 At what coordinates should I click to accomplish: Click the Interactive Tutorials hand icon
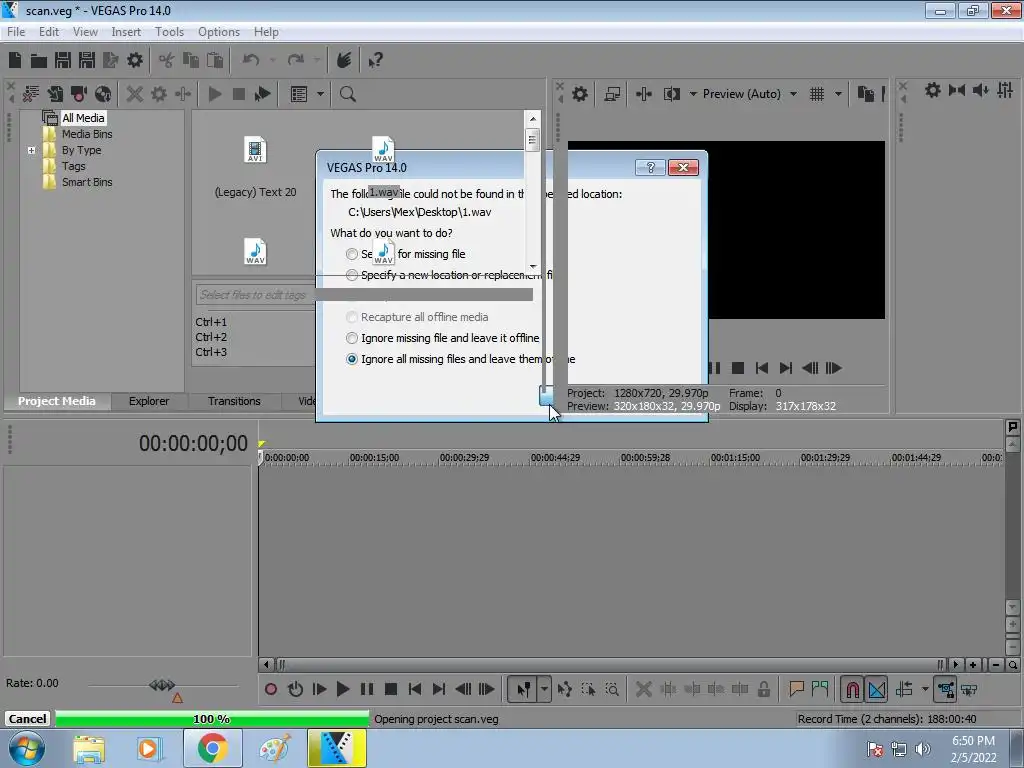tap(344, 60)
